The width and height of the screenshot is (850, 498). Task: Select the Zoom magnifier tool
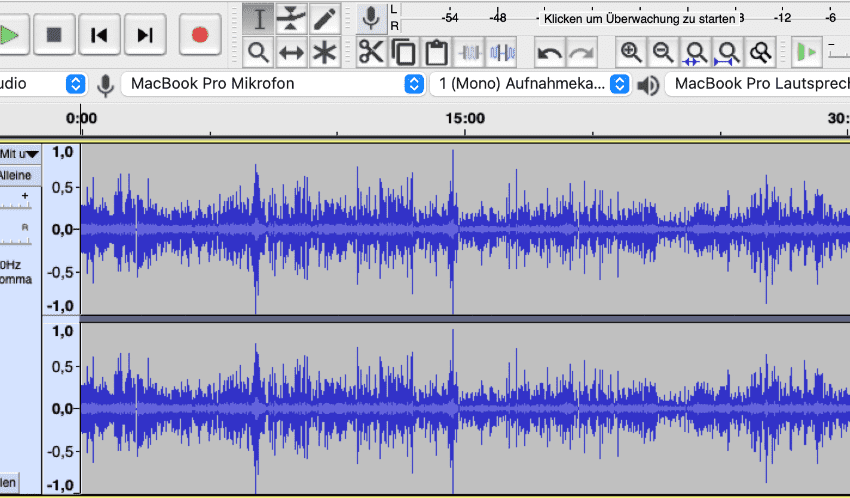tap(259, 53)
